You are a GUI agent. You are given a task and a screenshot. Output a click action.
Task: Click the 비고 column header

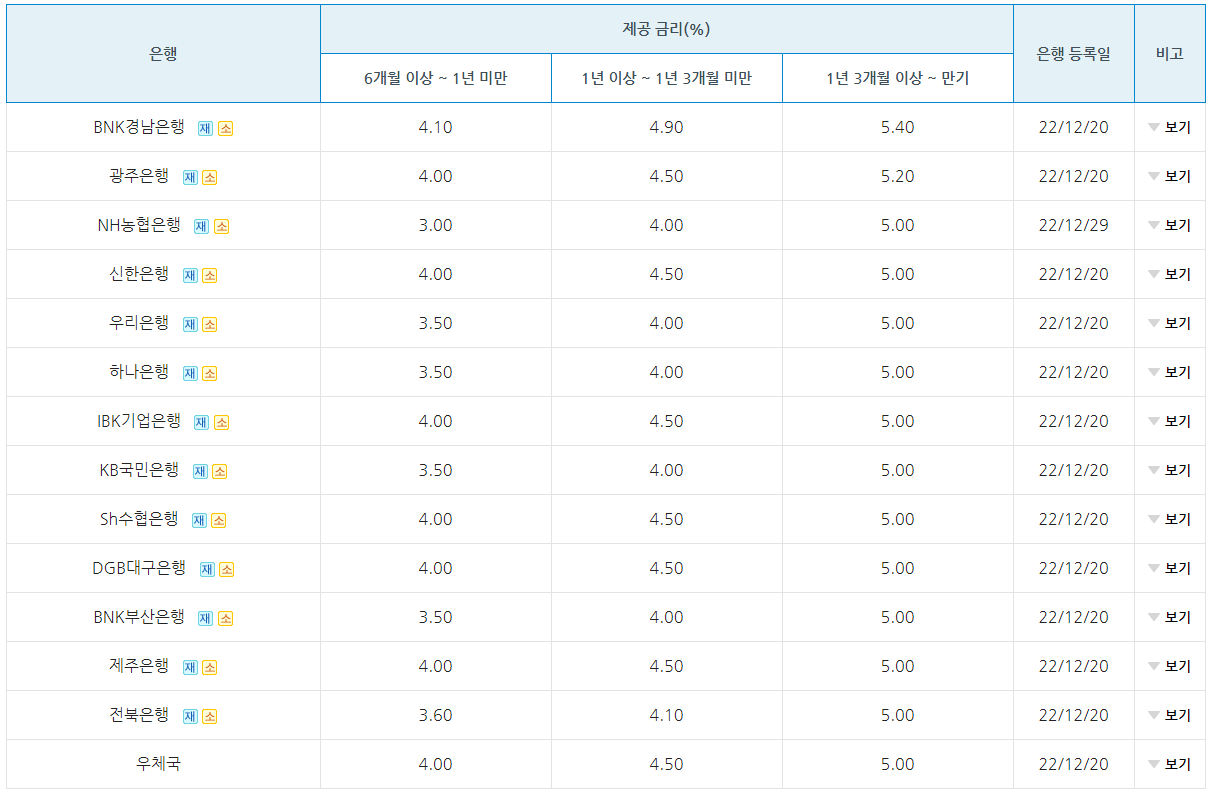(1170, 54)
